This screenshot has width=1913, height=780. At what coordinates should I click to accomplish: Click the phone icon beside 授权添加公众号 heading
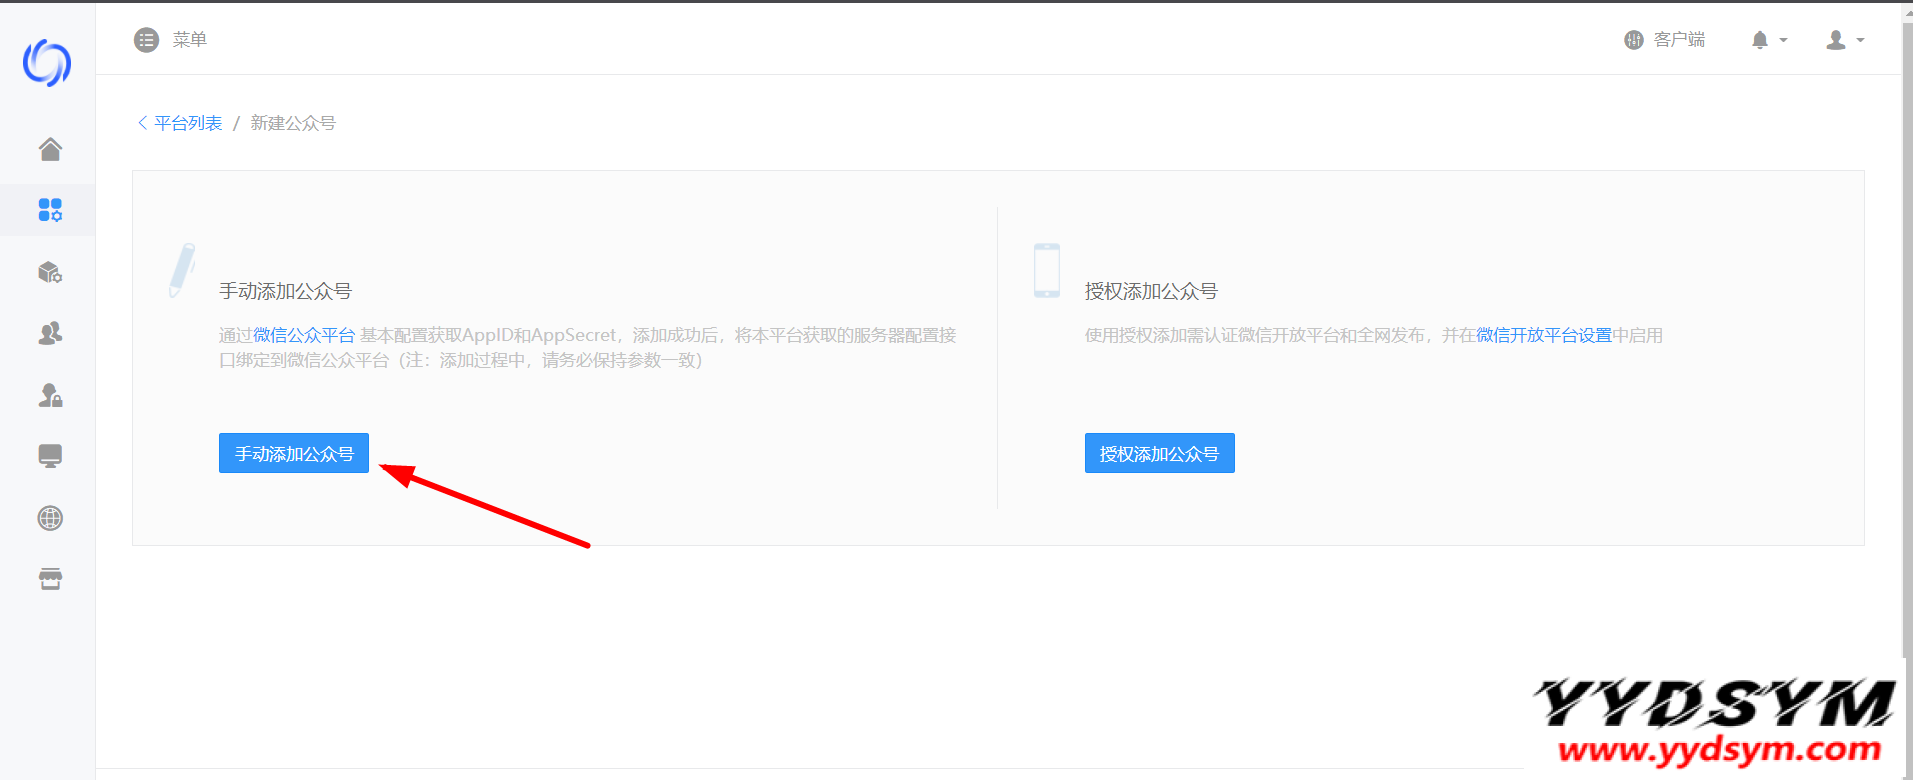pos(1047,270)
